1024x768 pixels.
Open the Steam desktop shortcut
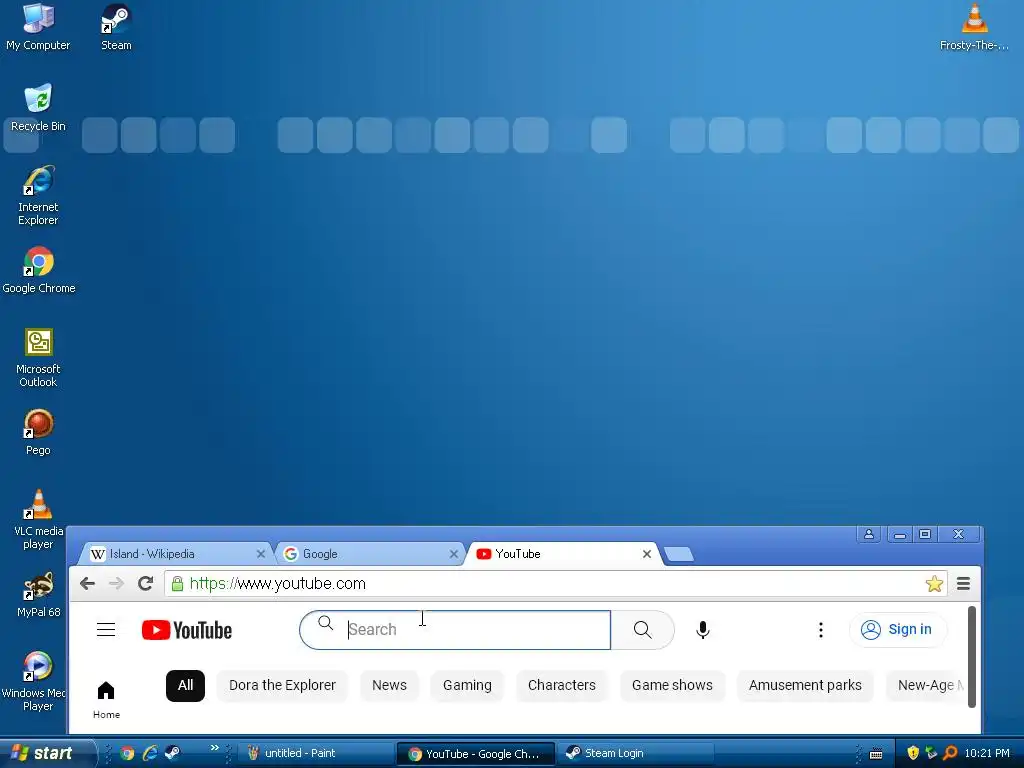pos(116,26)
